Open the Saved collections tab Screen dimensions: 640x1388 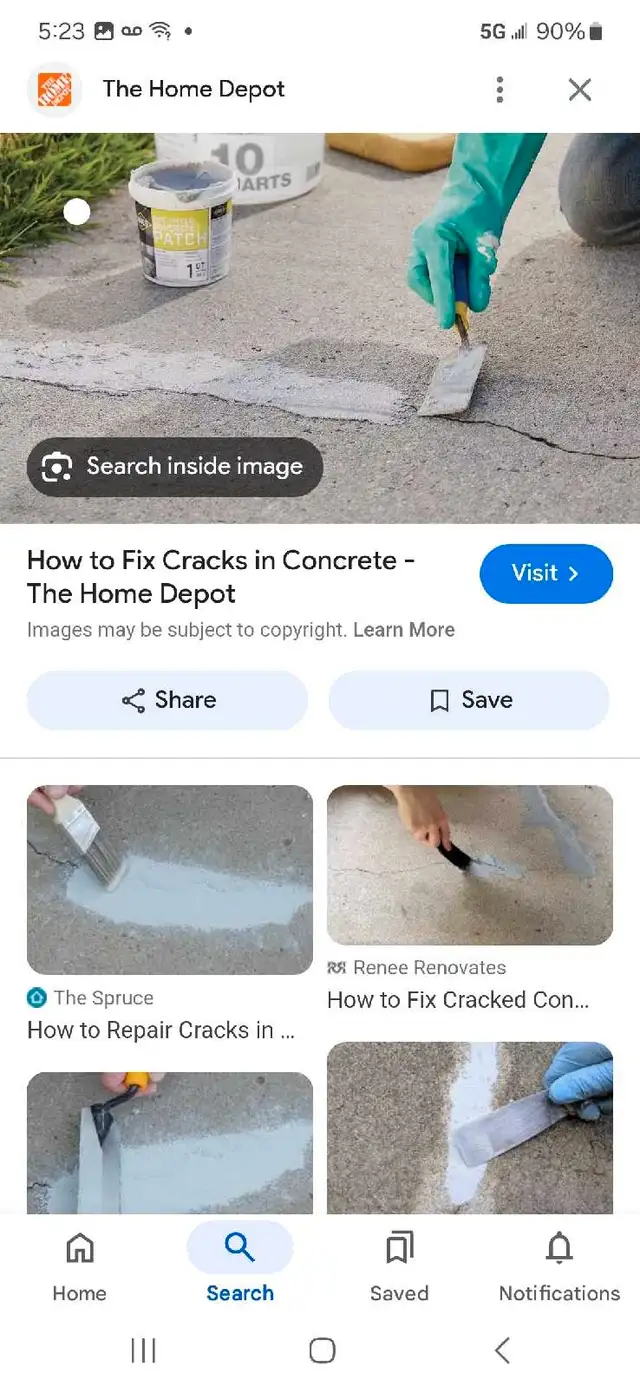399,1267
